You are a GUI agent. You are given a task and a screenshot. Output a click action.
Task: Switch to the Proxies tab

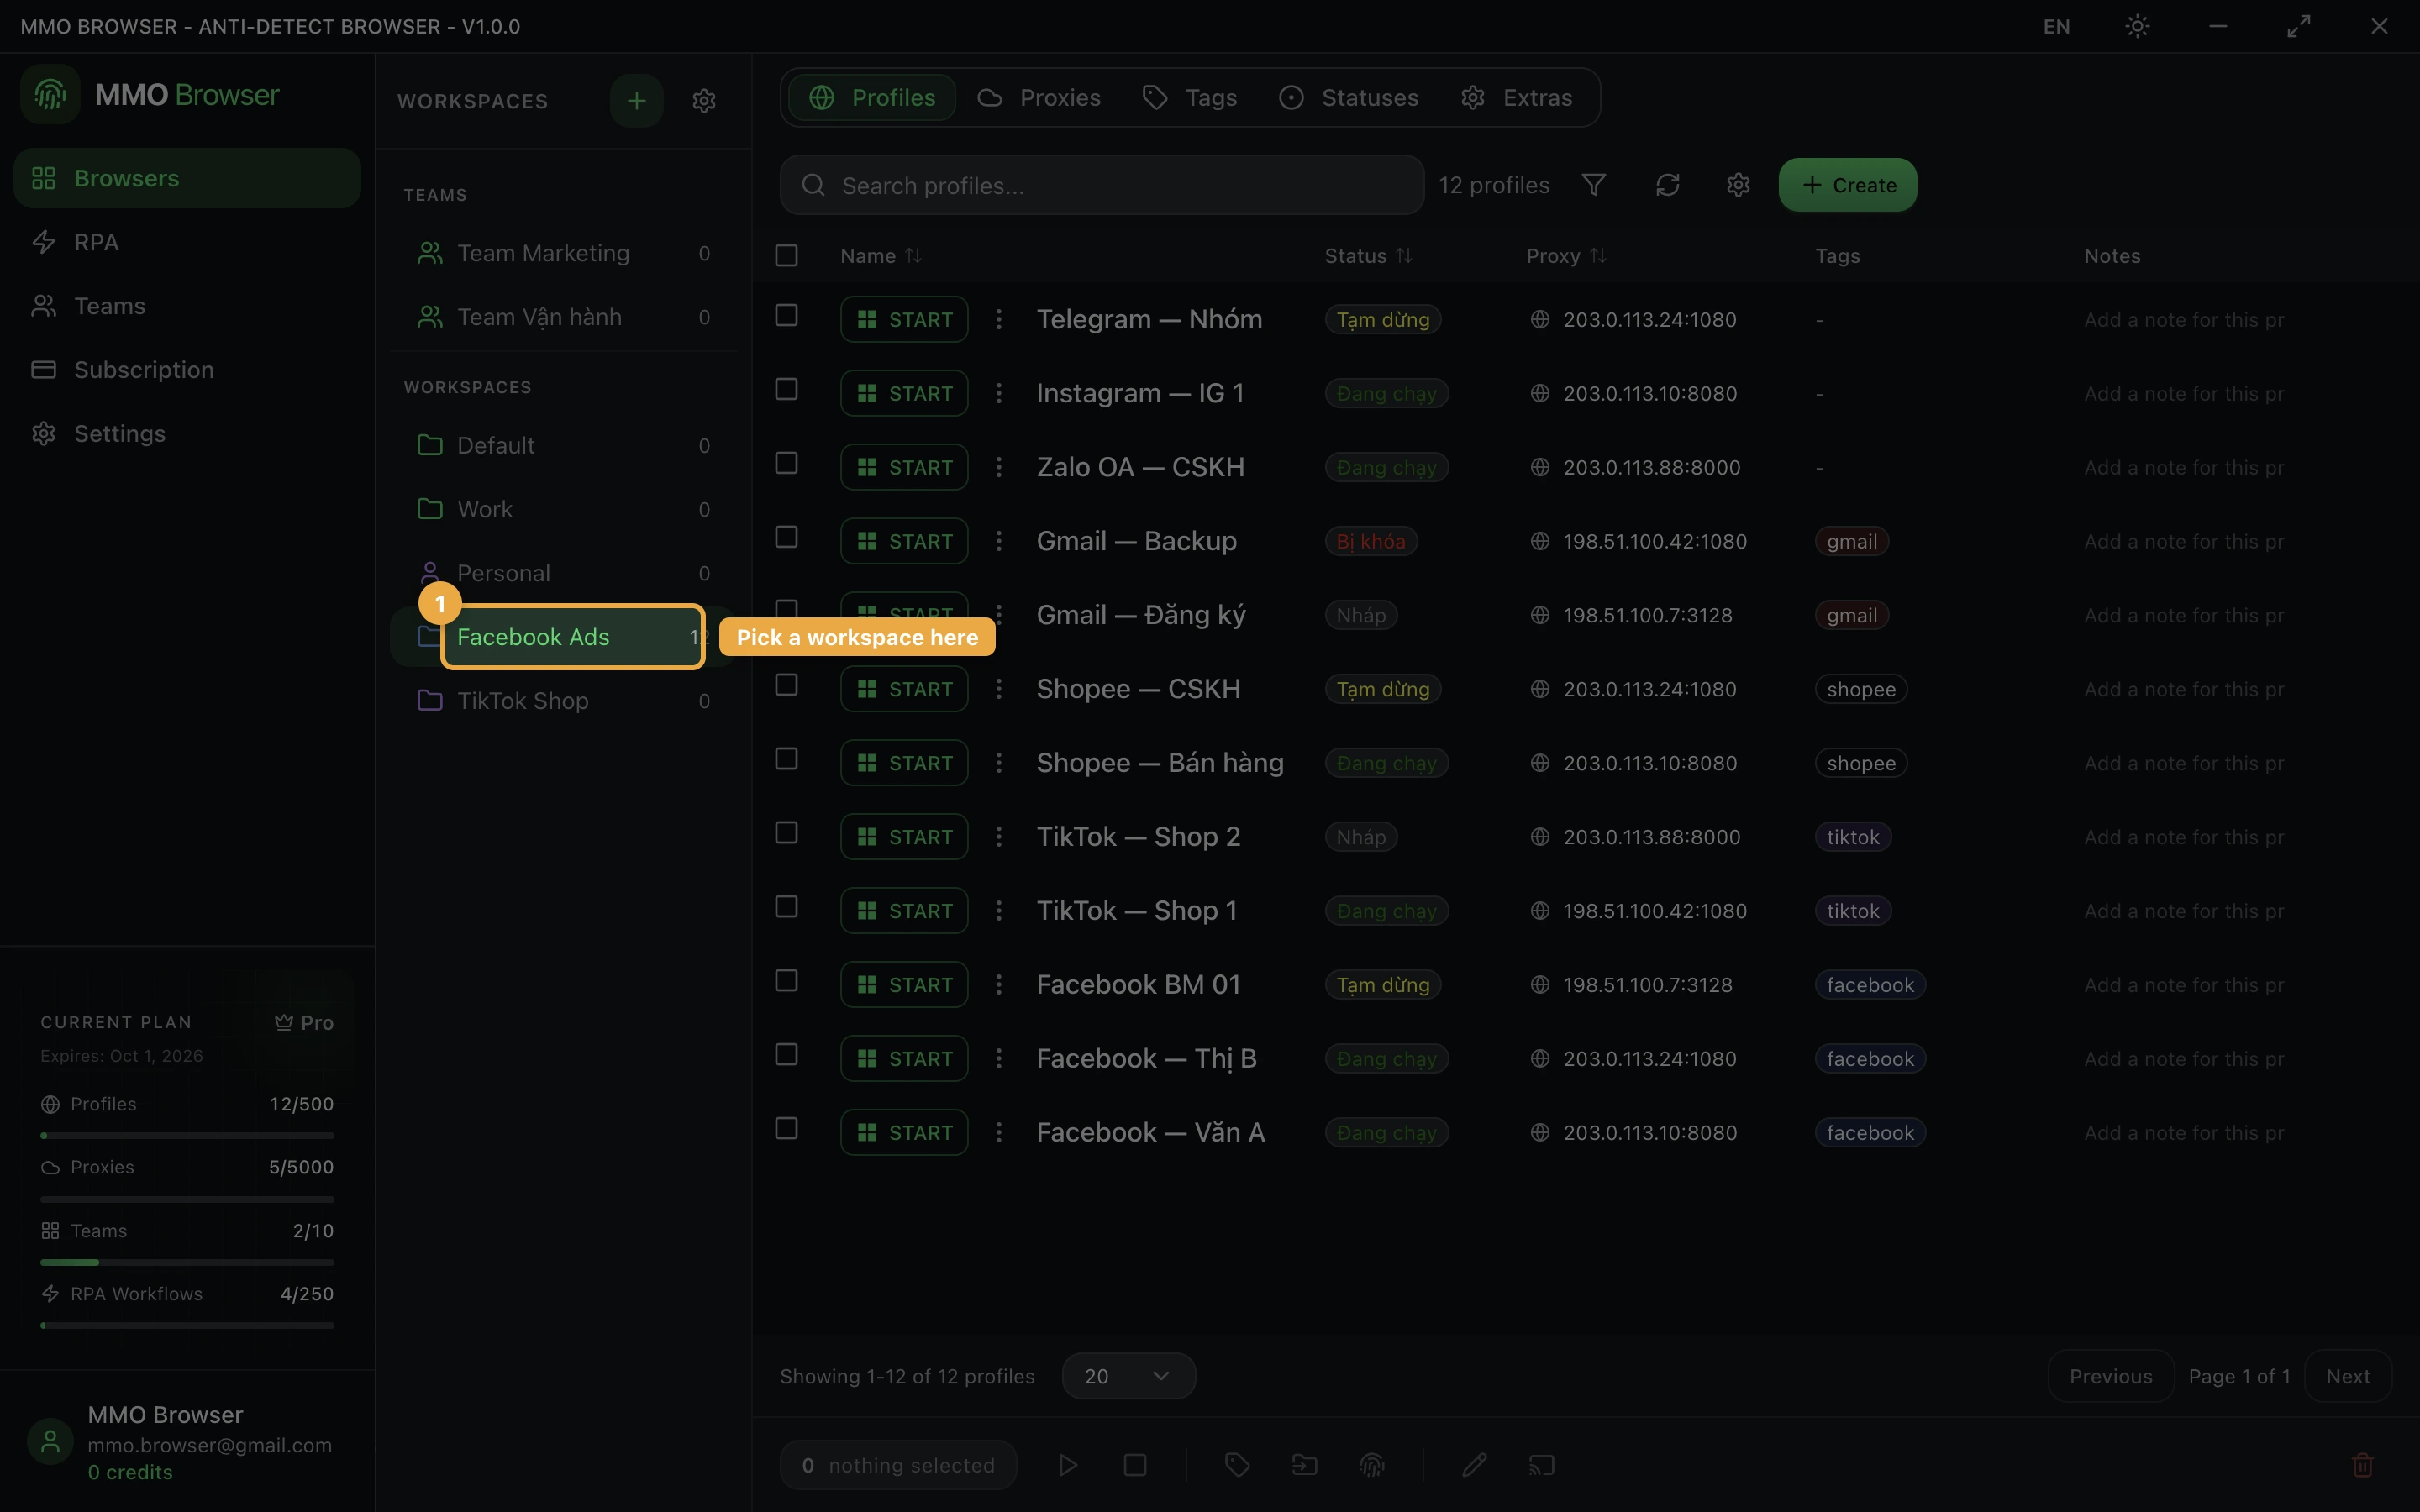1039,97
